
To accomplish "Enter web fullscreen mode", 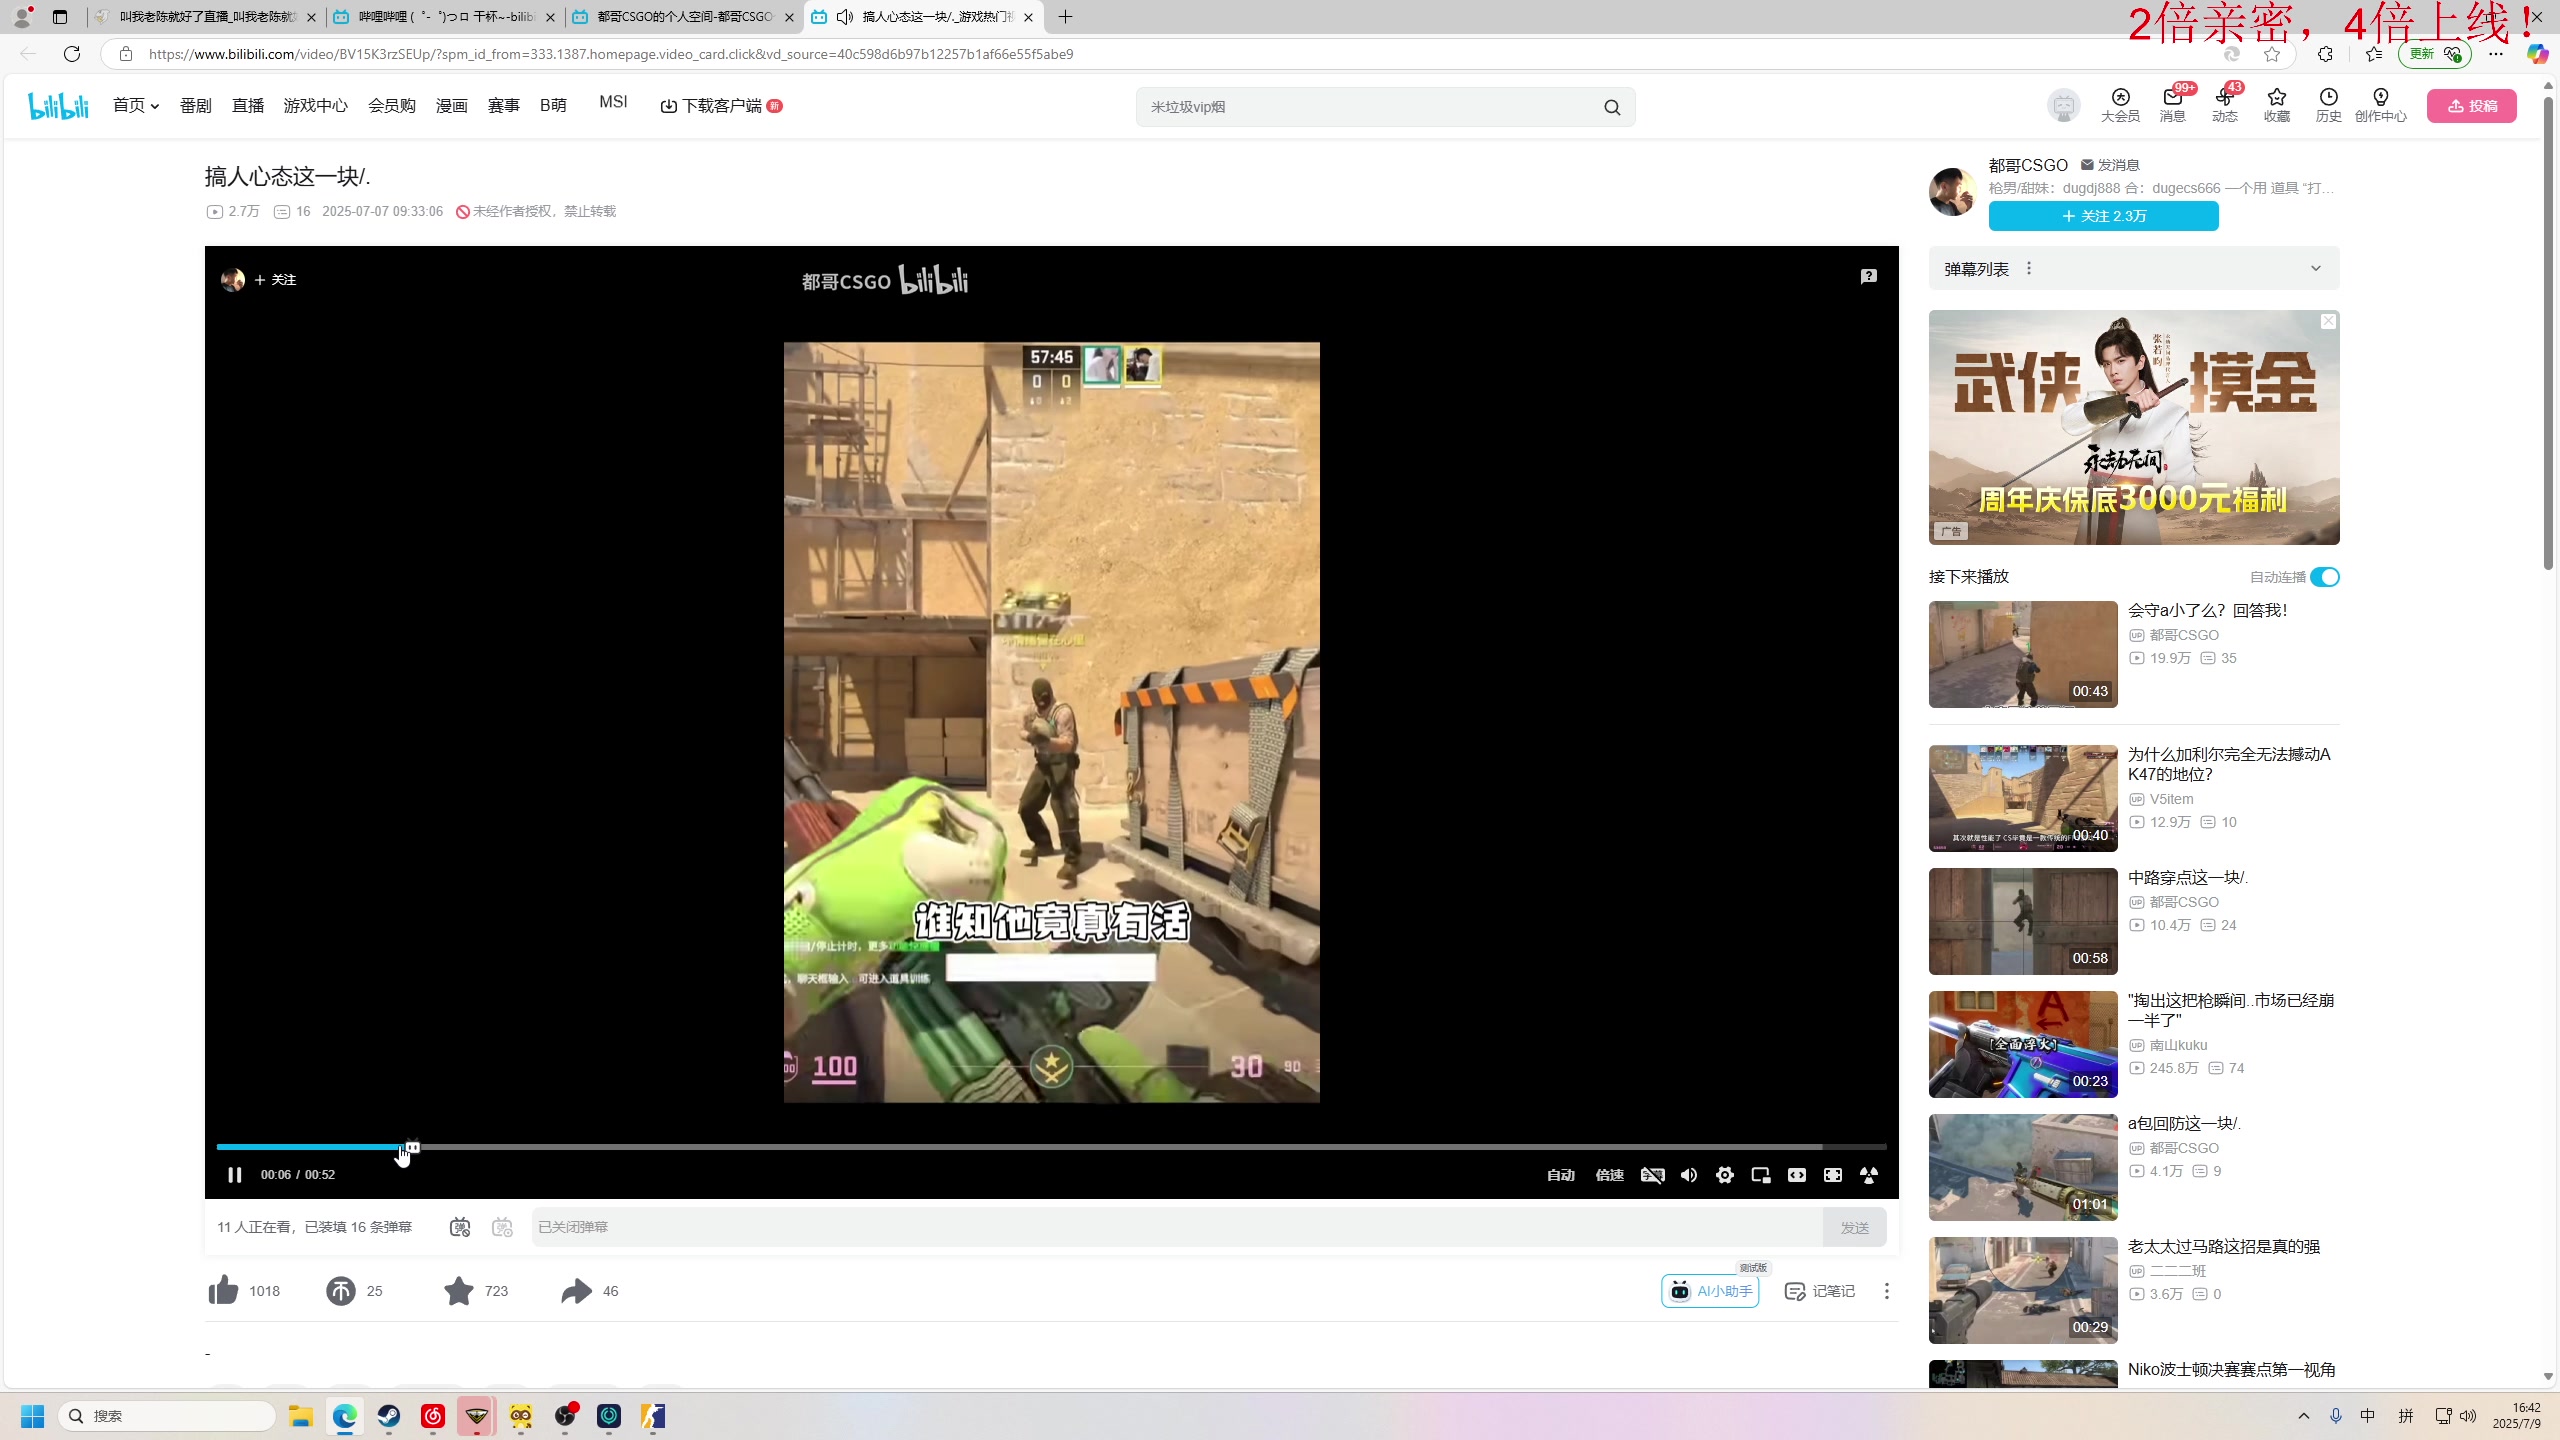I will click(x=1833, y=1175).
